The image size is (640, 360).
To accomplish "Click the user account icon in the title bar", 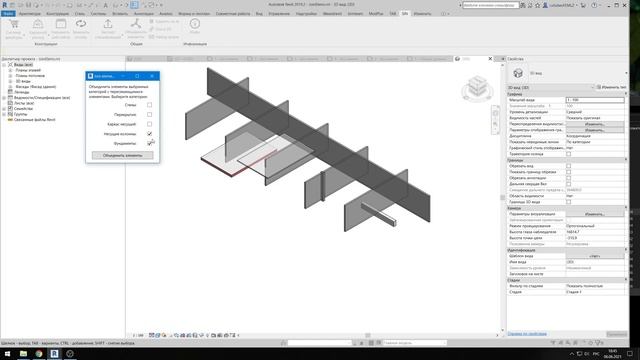I will (545, 5).
